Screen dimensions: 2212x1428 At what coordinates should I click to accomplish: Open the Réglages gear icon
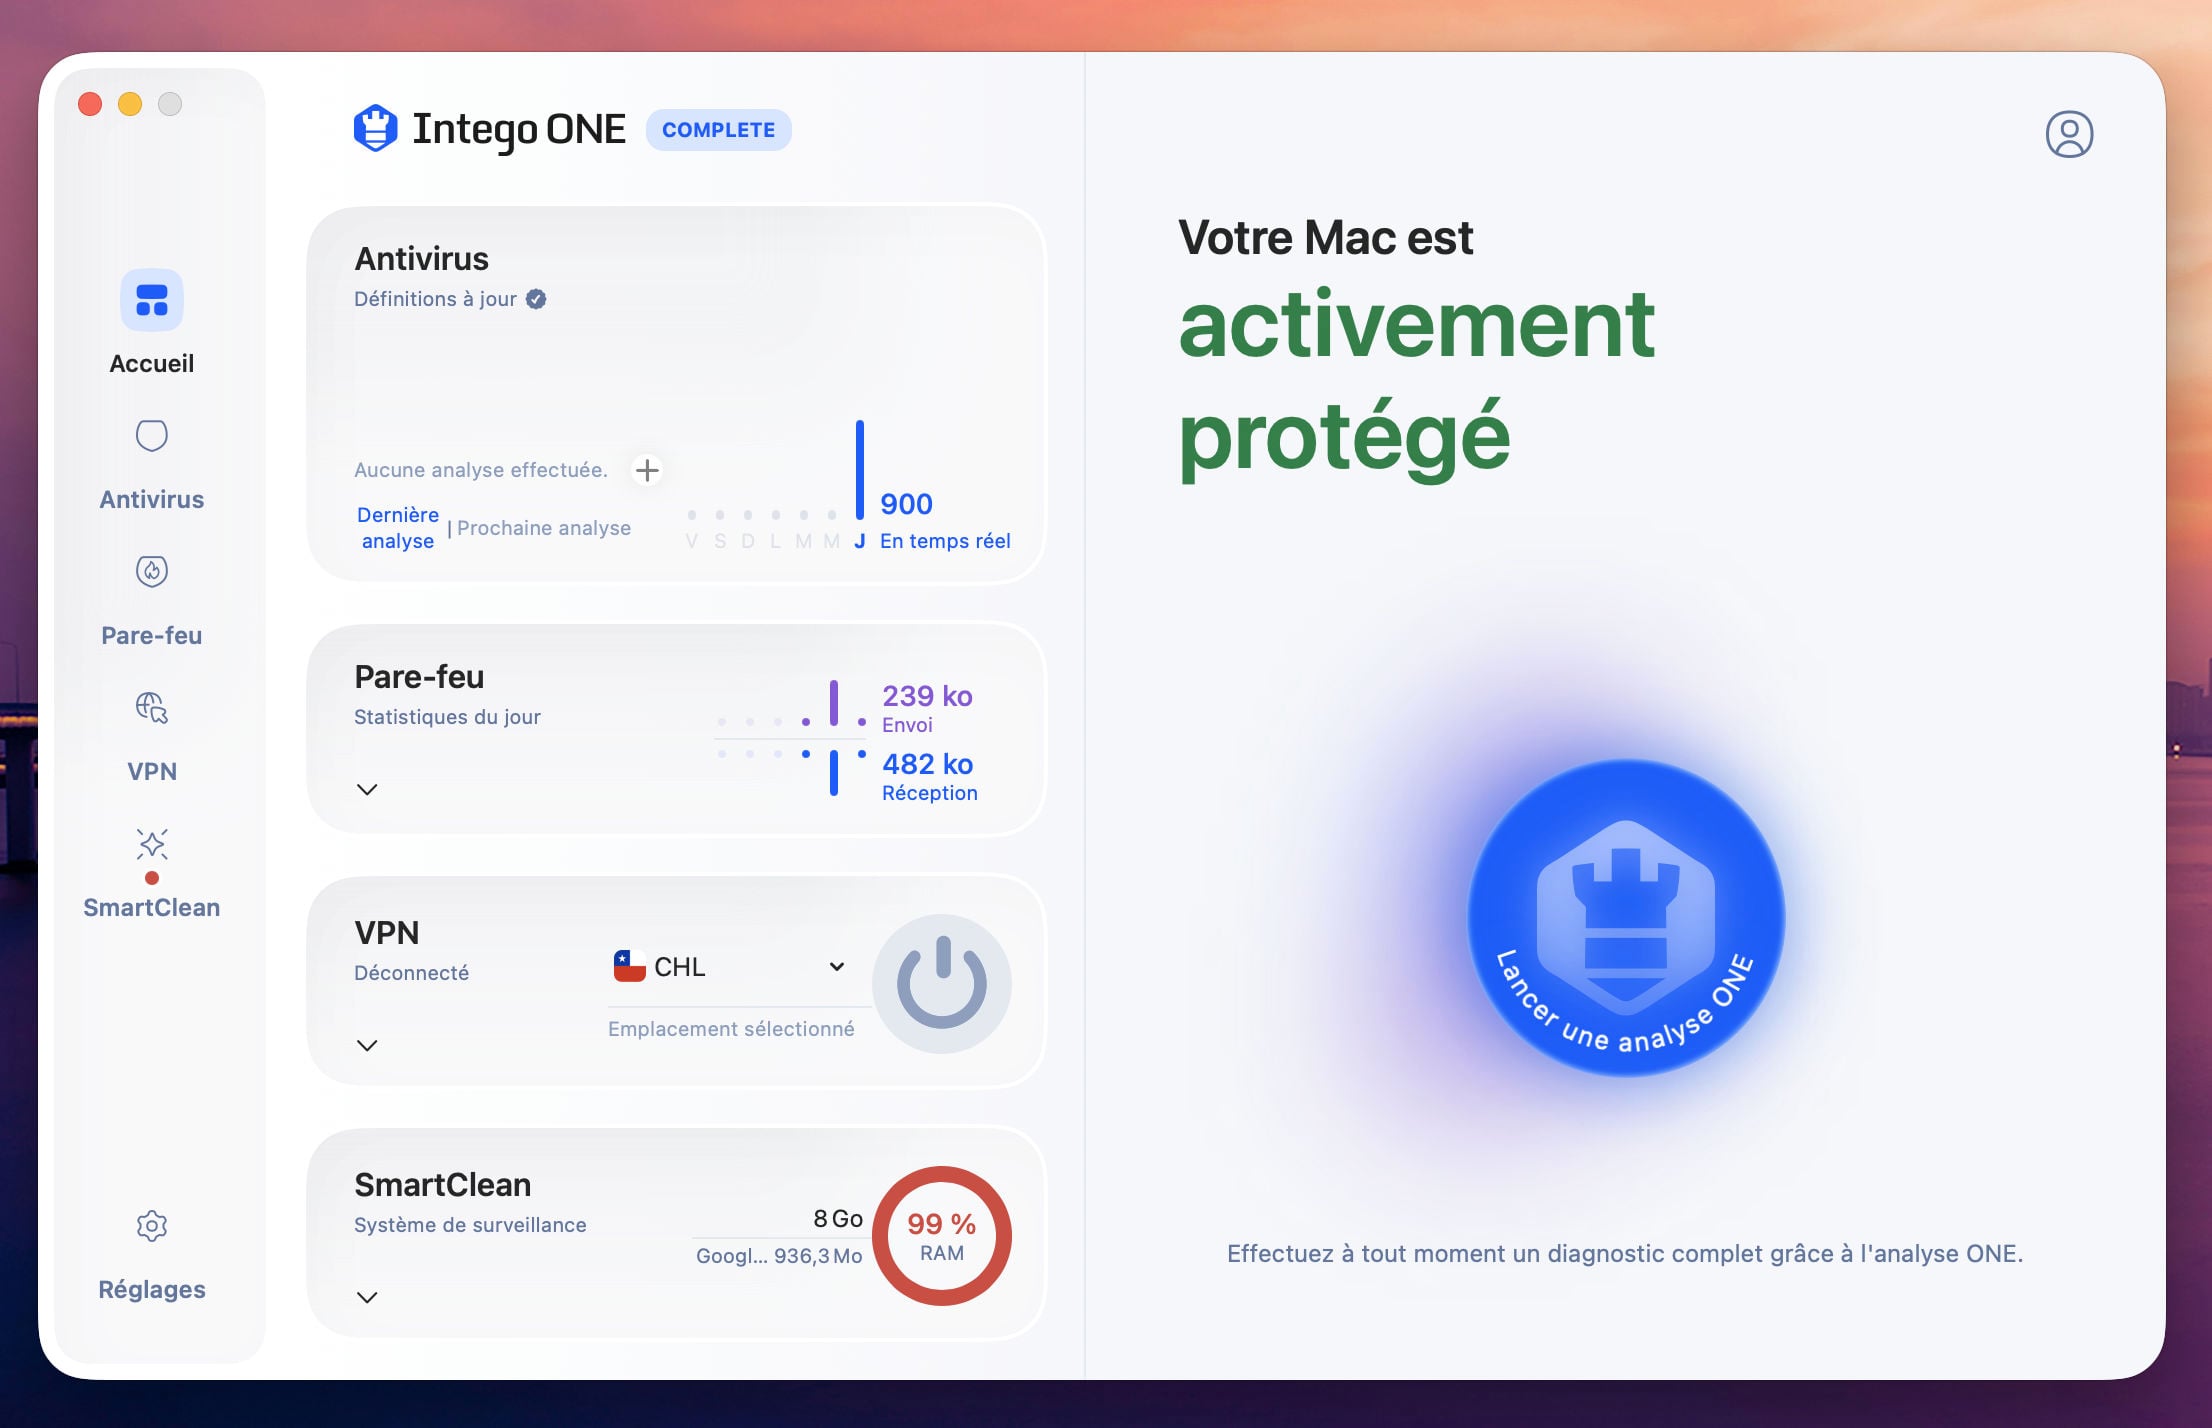pyautogui.click(x=152, y=1226)
